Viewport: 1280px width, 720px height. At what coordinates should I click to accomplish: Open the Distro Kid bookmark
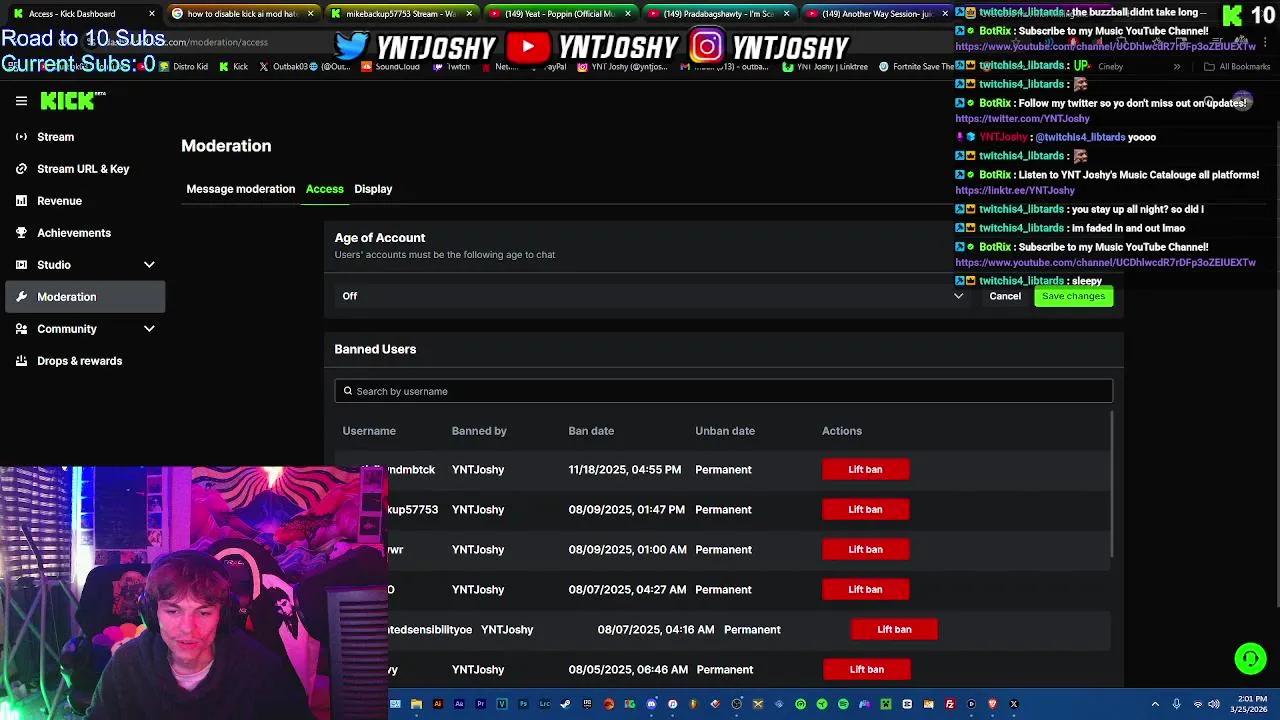[x=183, y=67]
